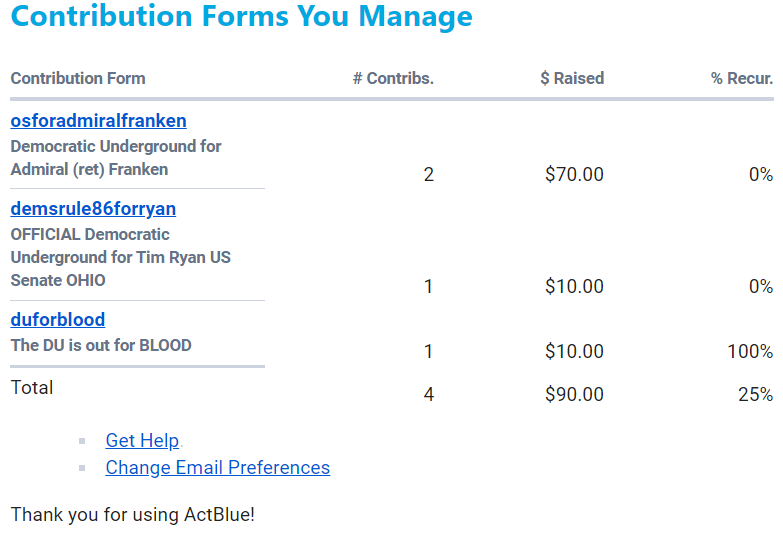Click 'The DU is out for BLOOD' text
Viewport: 783px width, 535px height.
pyautogui.click(x=101, y=346)
